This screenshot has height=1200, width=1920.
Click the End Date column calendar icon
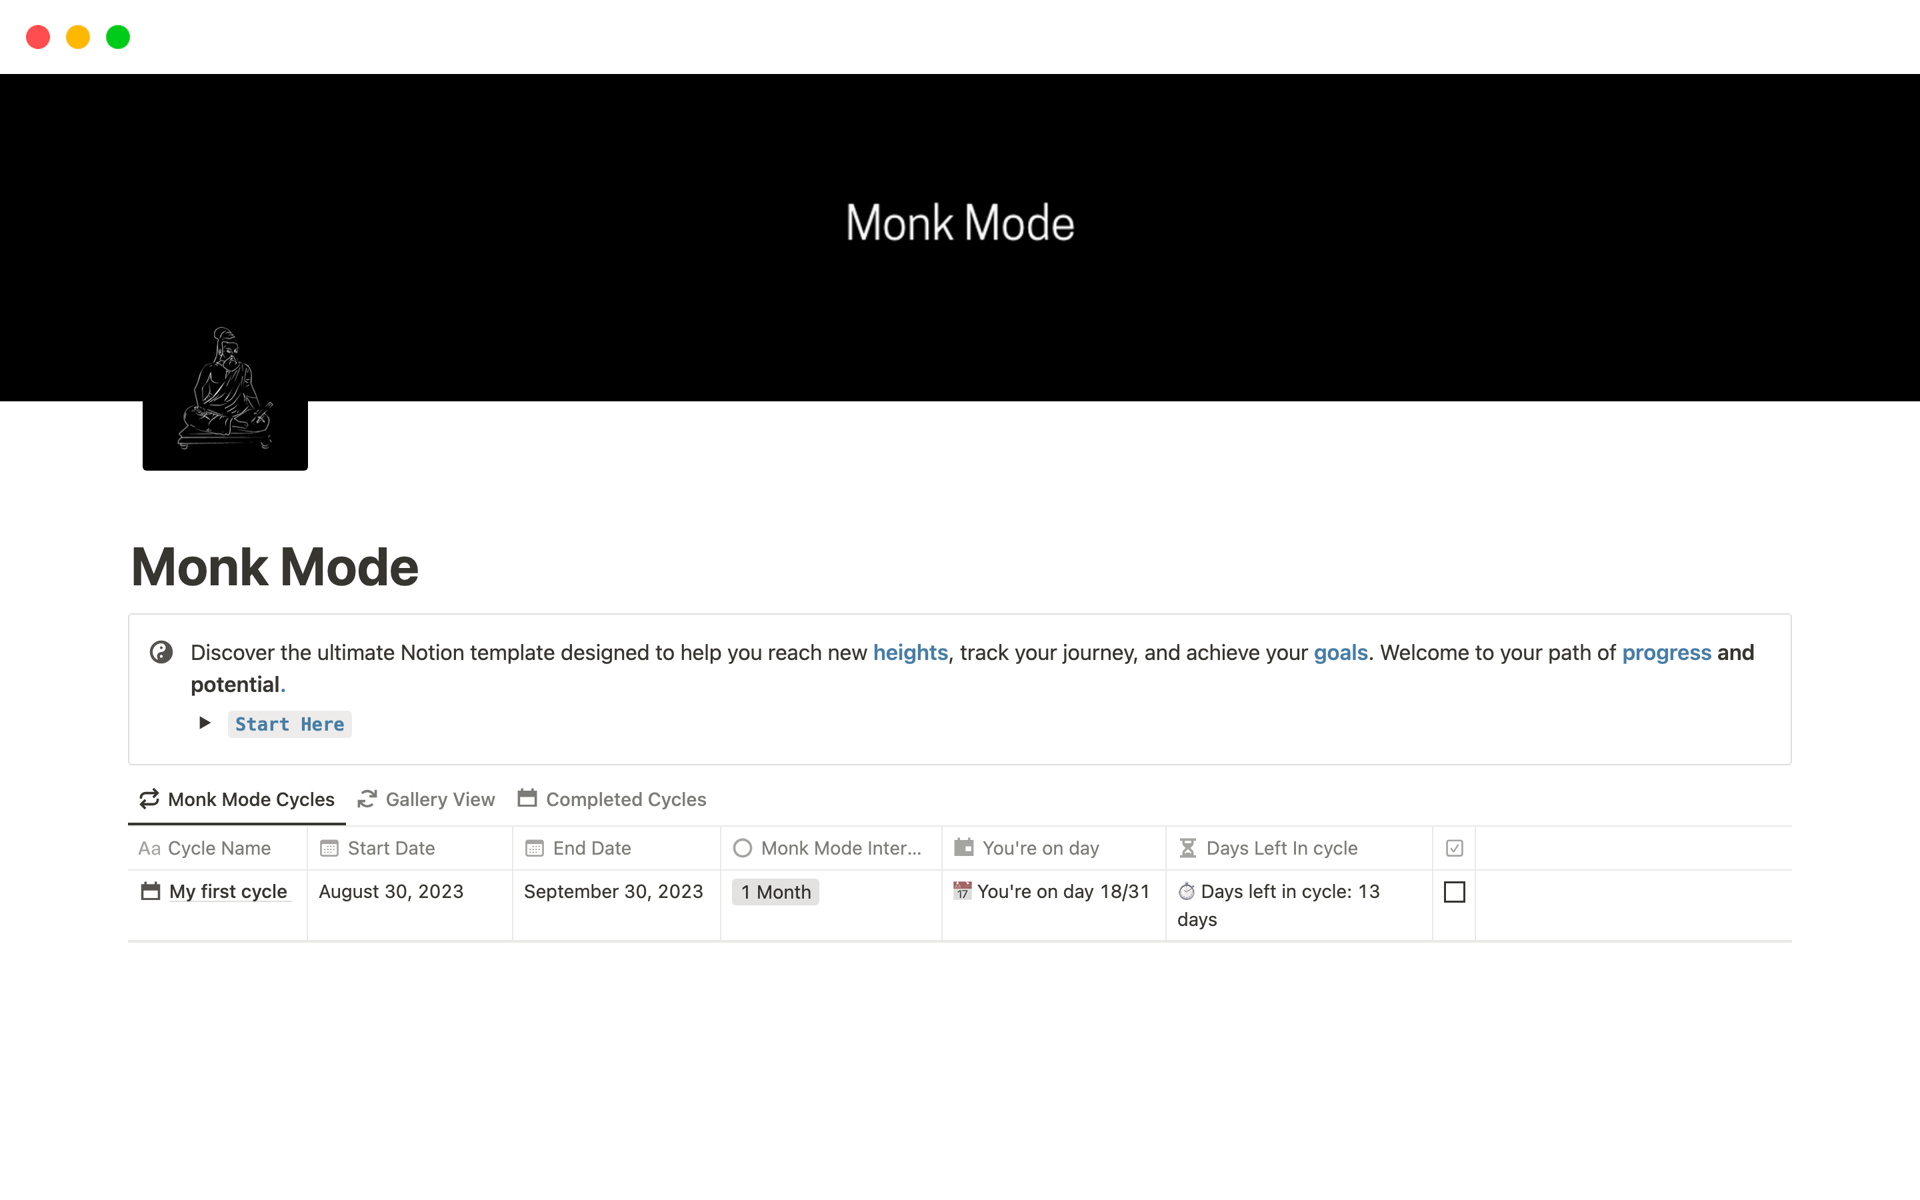pyautogui.click(x=534, y=848)
